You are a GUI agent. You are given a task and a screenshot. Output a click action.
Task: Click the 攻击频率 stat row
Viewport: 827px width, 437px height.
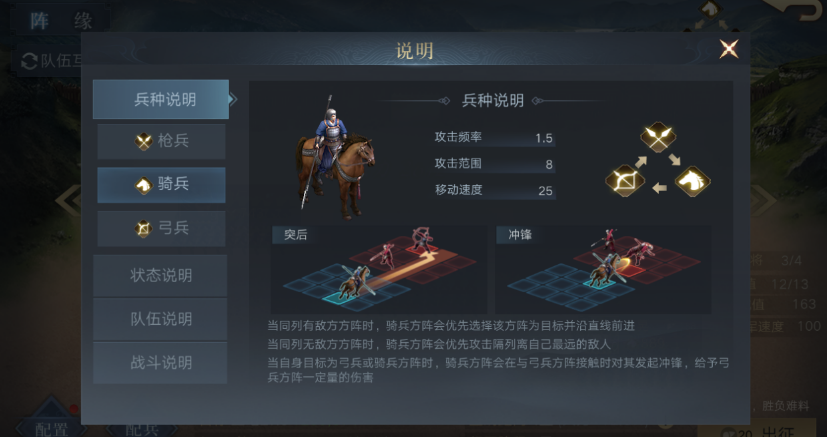tap(494, 138)
